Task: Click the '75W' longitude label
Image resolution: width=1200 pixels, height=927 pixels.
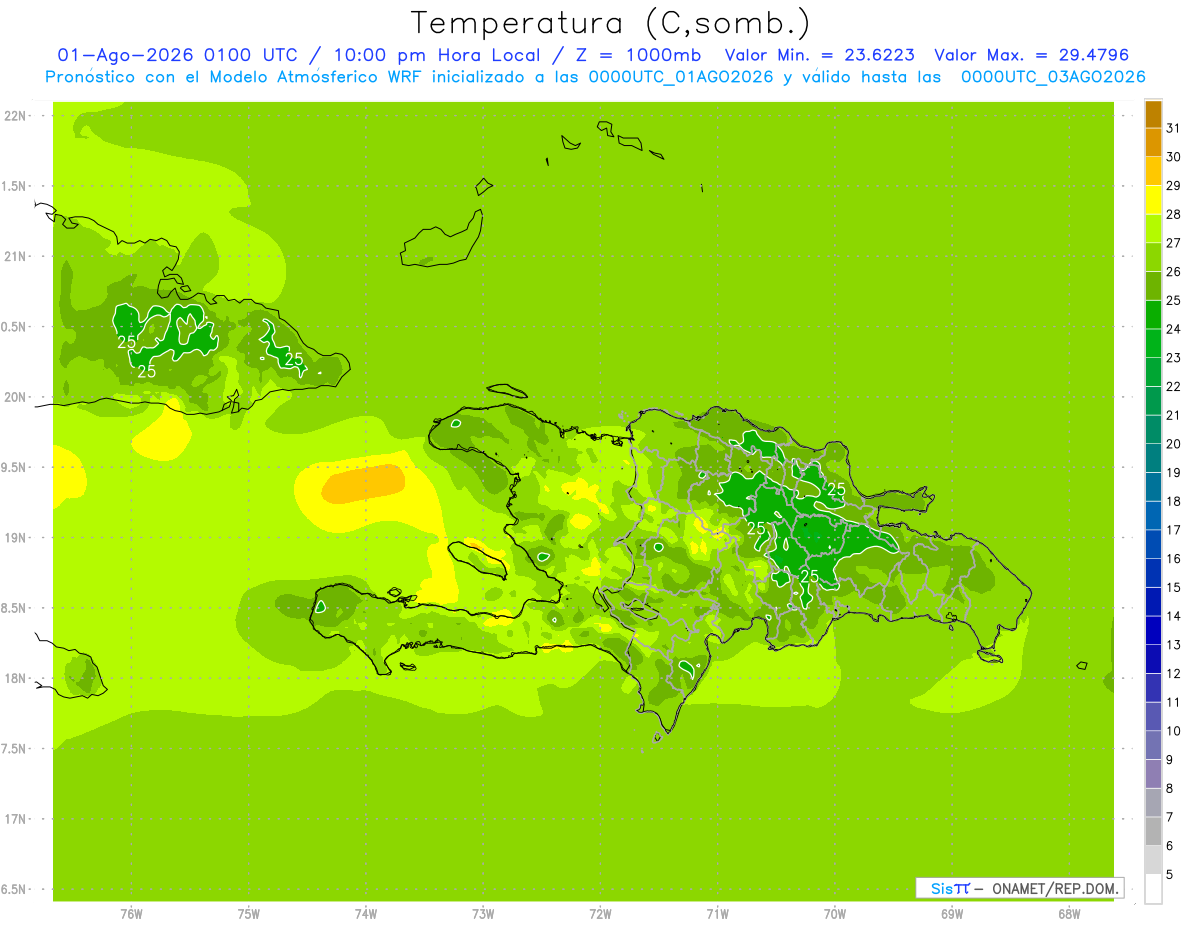Action: [x=249, y=914]
